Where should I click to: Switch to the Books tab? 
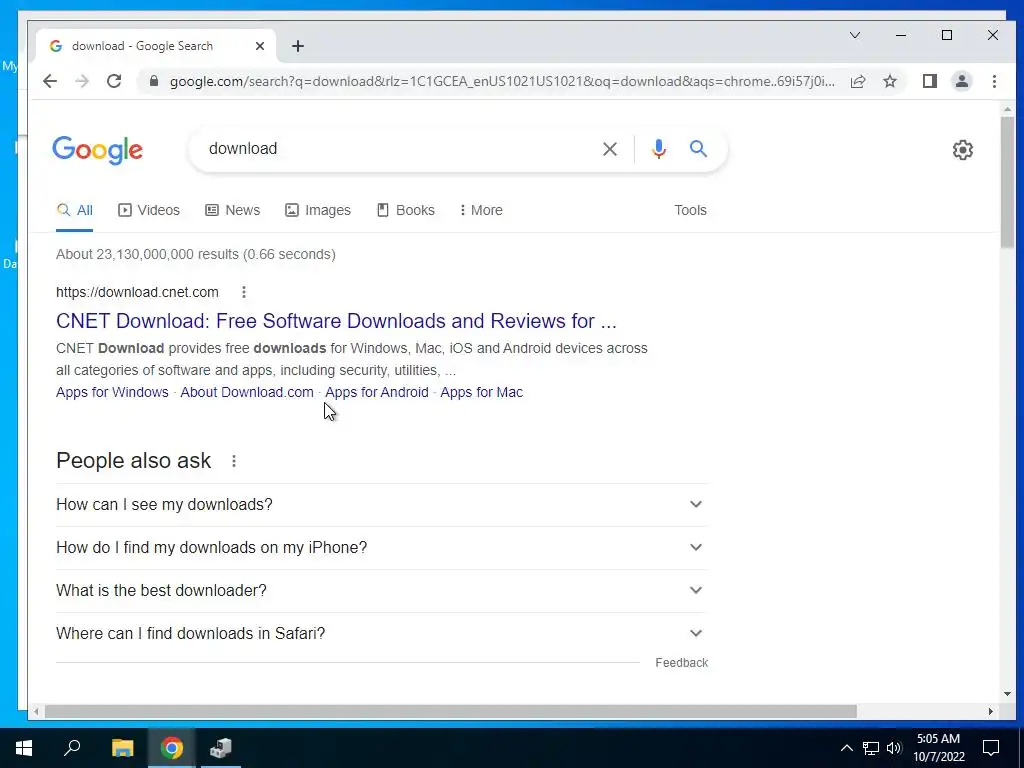pos(406,210)
